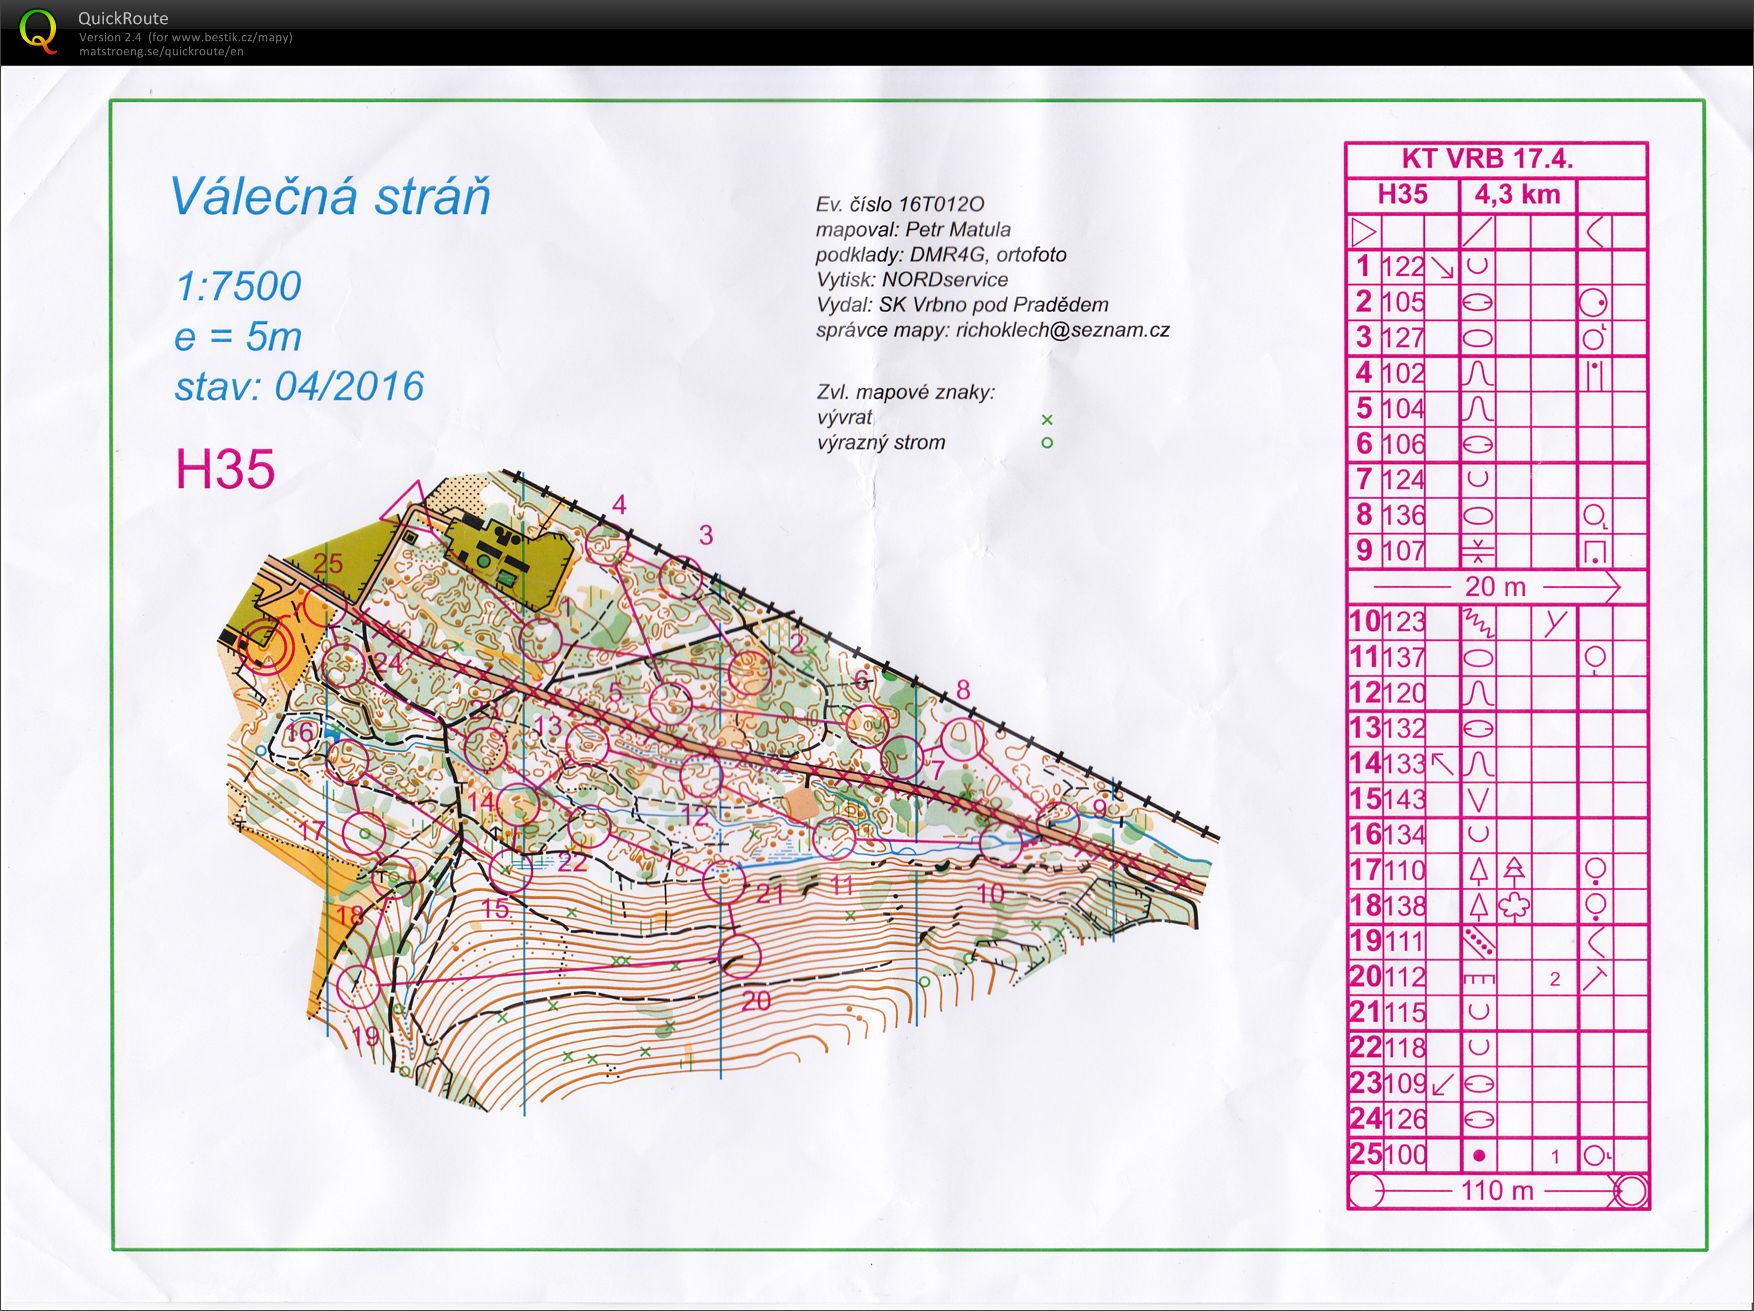
Task: Click the line Vytisk: NORDservice
Action: (x=912, y=280)
